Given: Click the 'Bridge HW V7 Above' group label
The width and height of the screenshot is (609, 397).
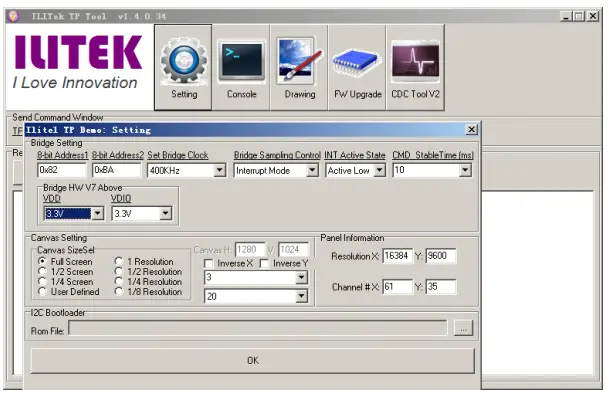Looking at the screenshot, I should (83, 188).
